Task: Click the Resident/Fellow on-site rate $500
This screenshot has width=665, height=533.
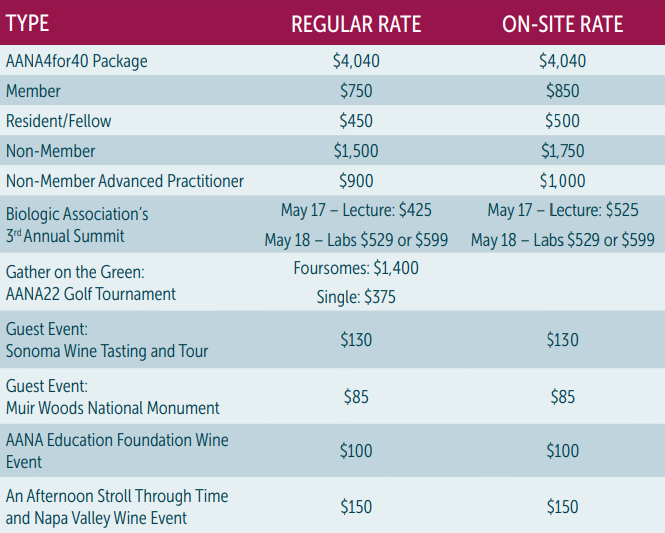Action: point(562,121)
